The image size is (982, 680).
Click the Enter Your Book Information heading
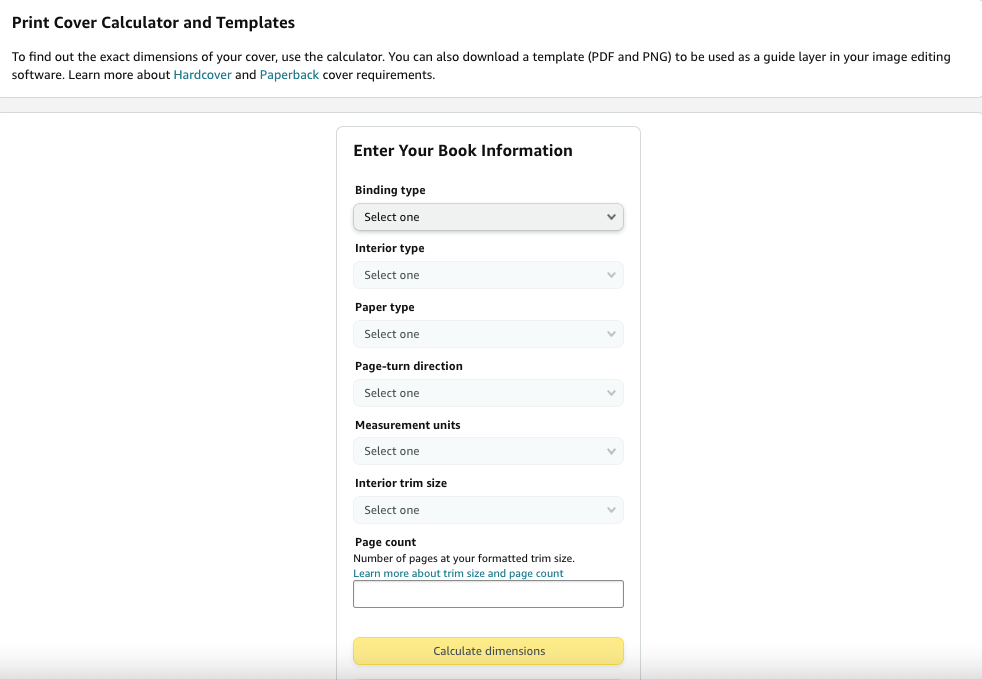point(463,151)
